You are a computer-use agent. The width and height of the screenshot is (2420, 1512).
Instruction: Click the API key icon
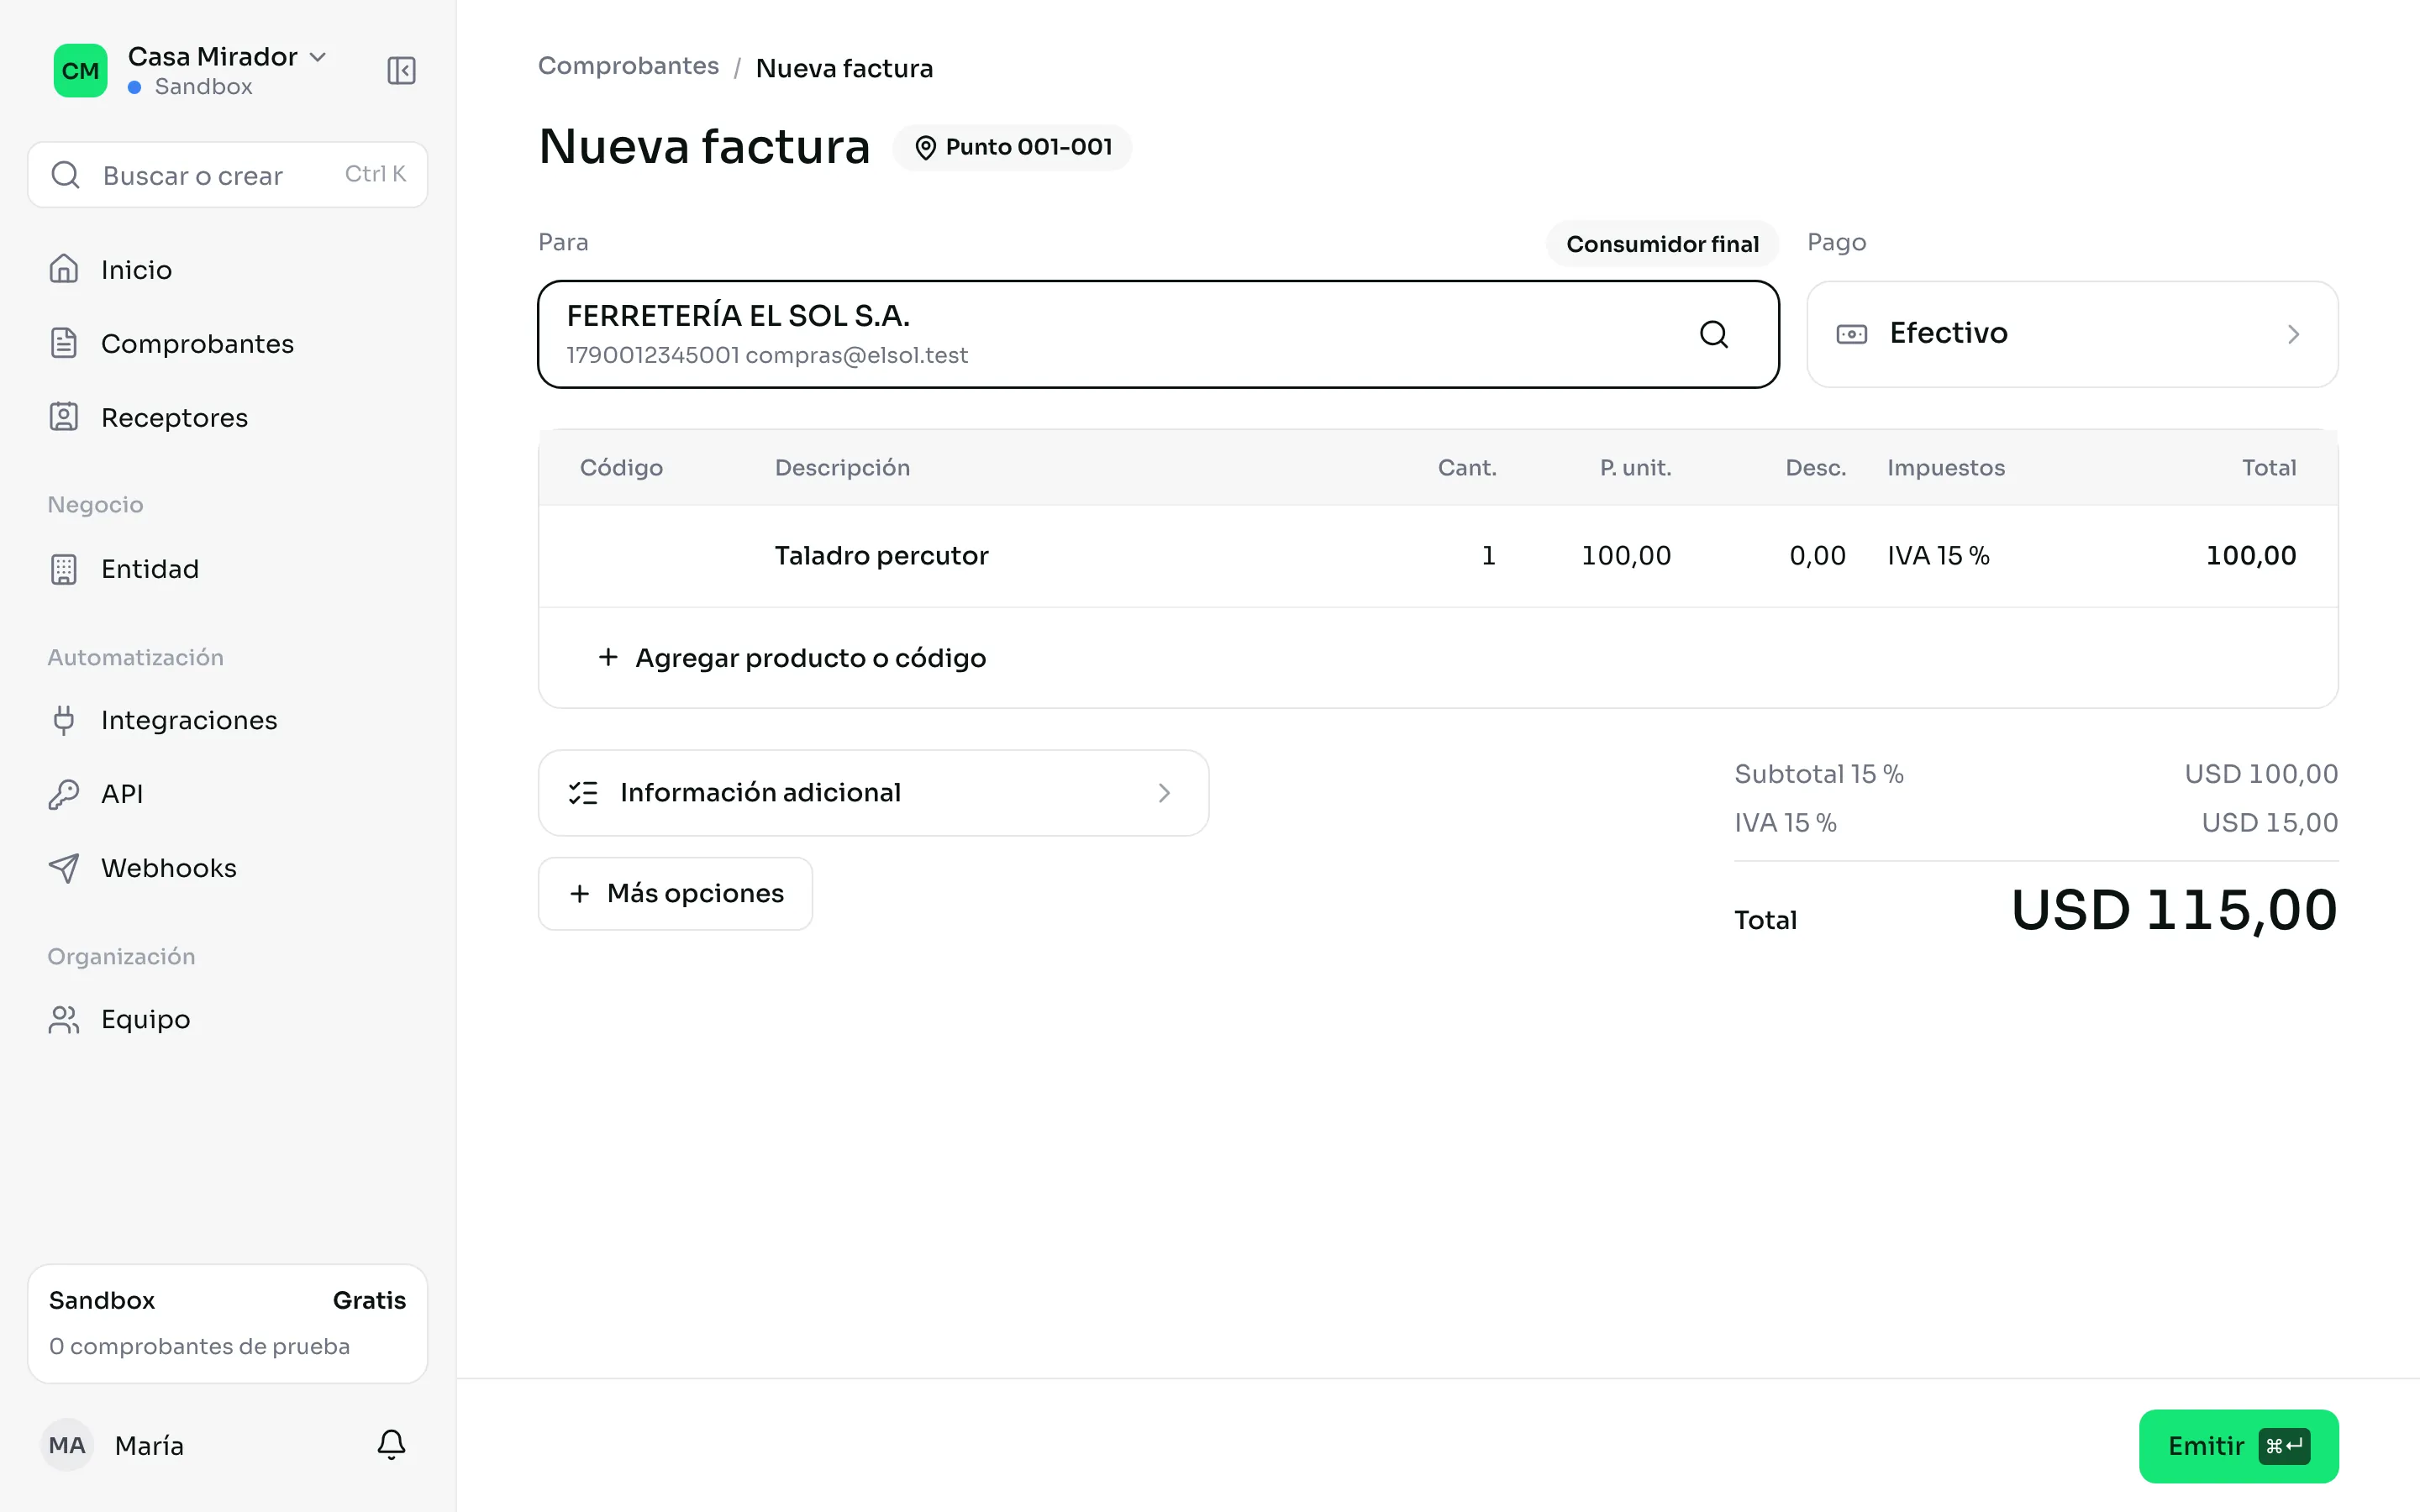64,794
